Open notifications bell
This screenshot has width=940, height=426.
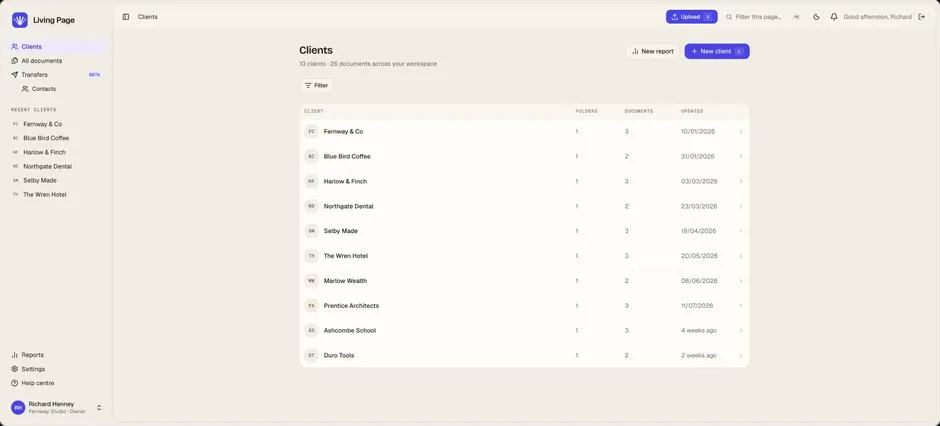click(x=834, y=17)
